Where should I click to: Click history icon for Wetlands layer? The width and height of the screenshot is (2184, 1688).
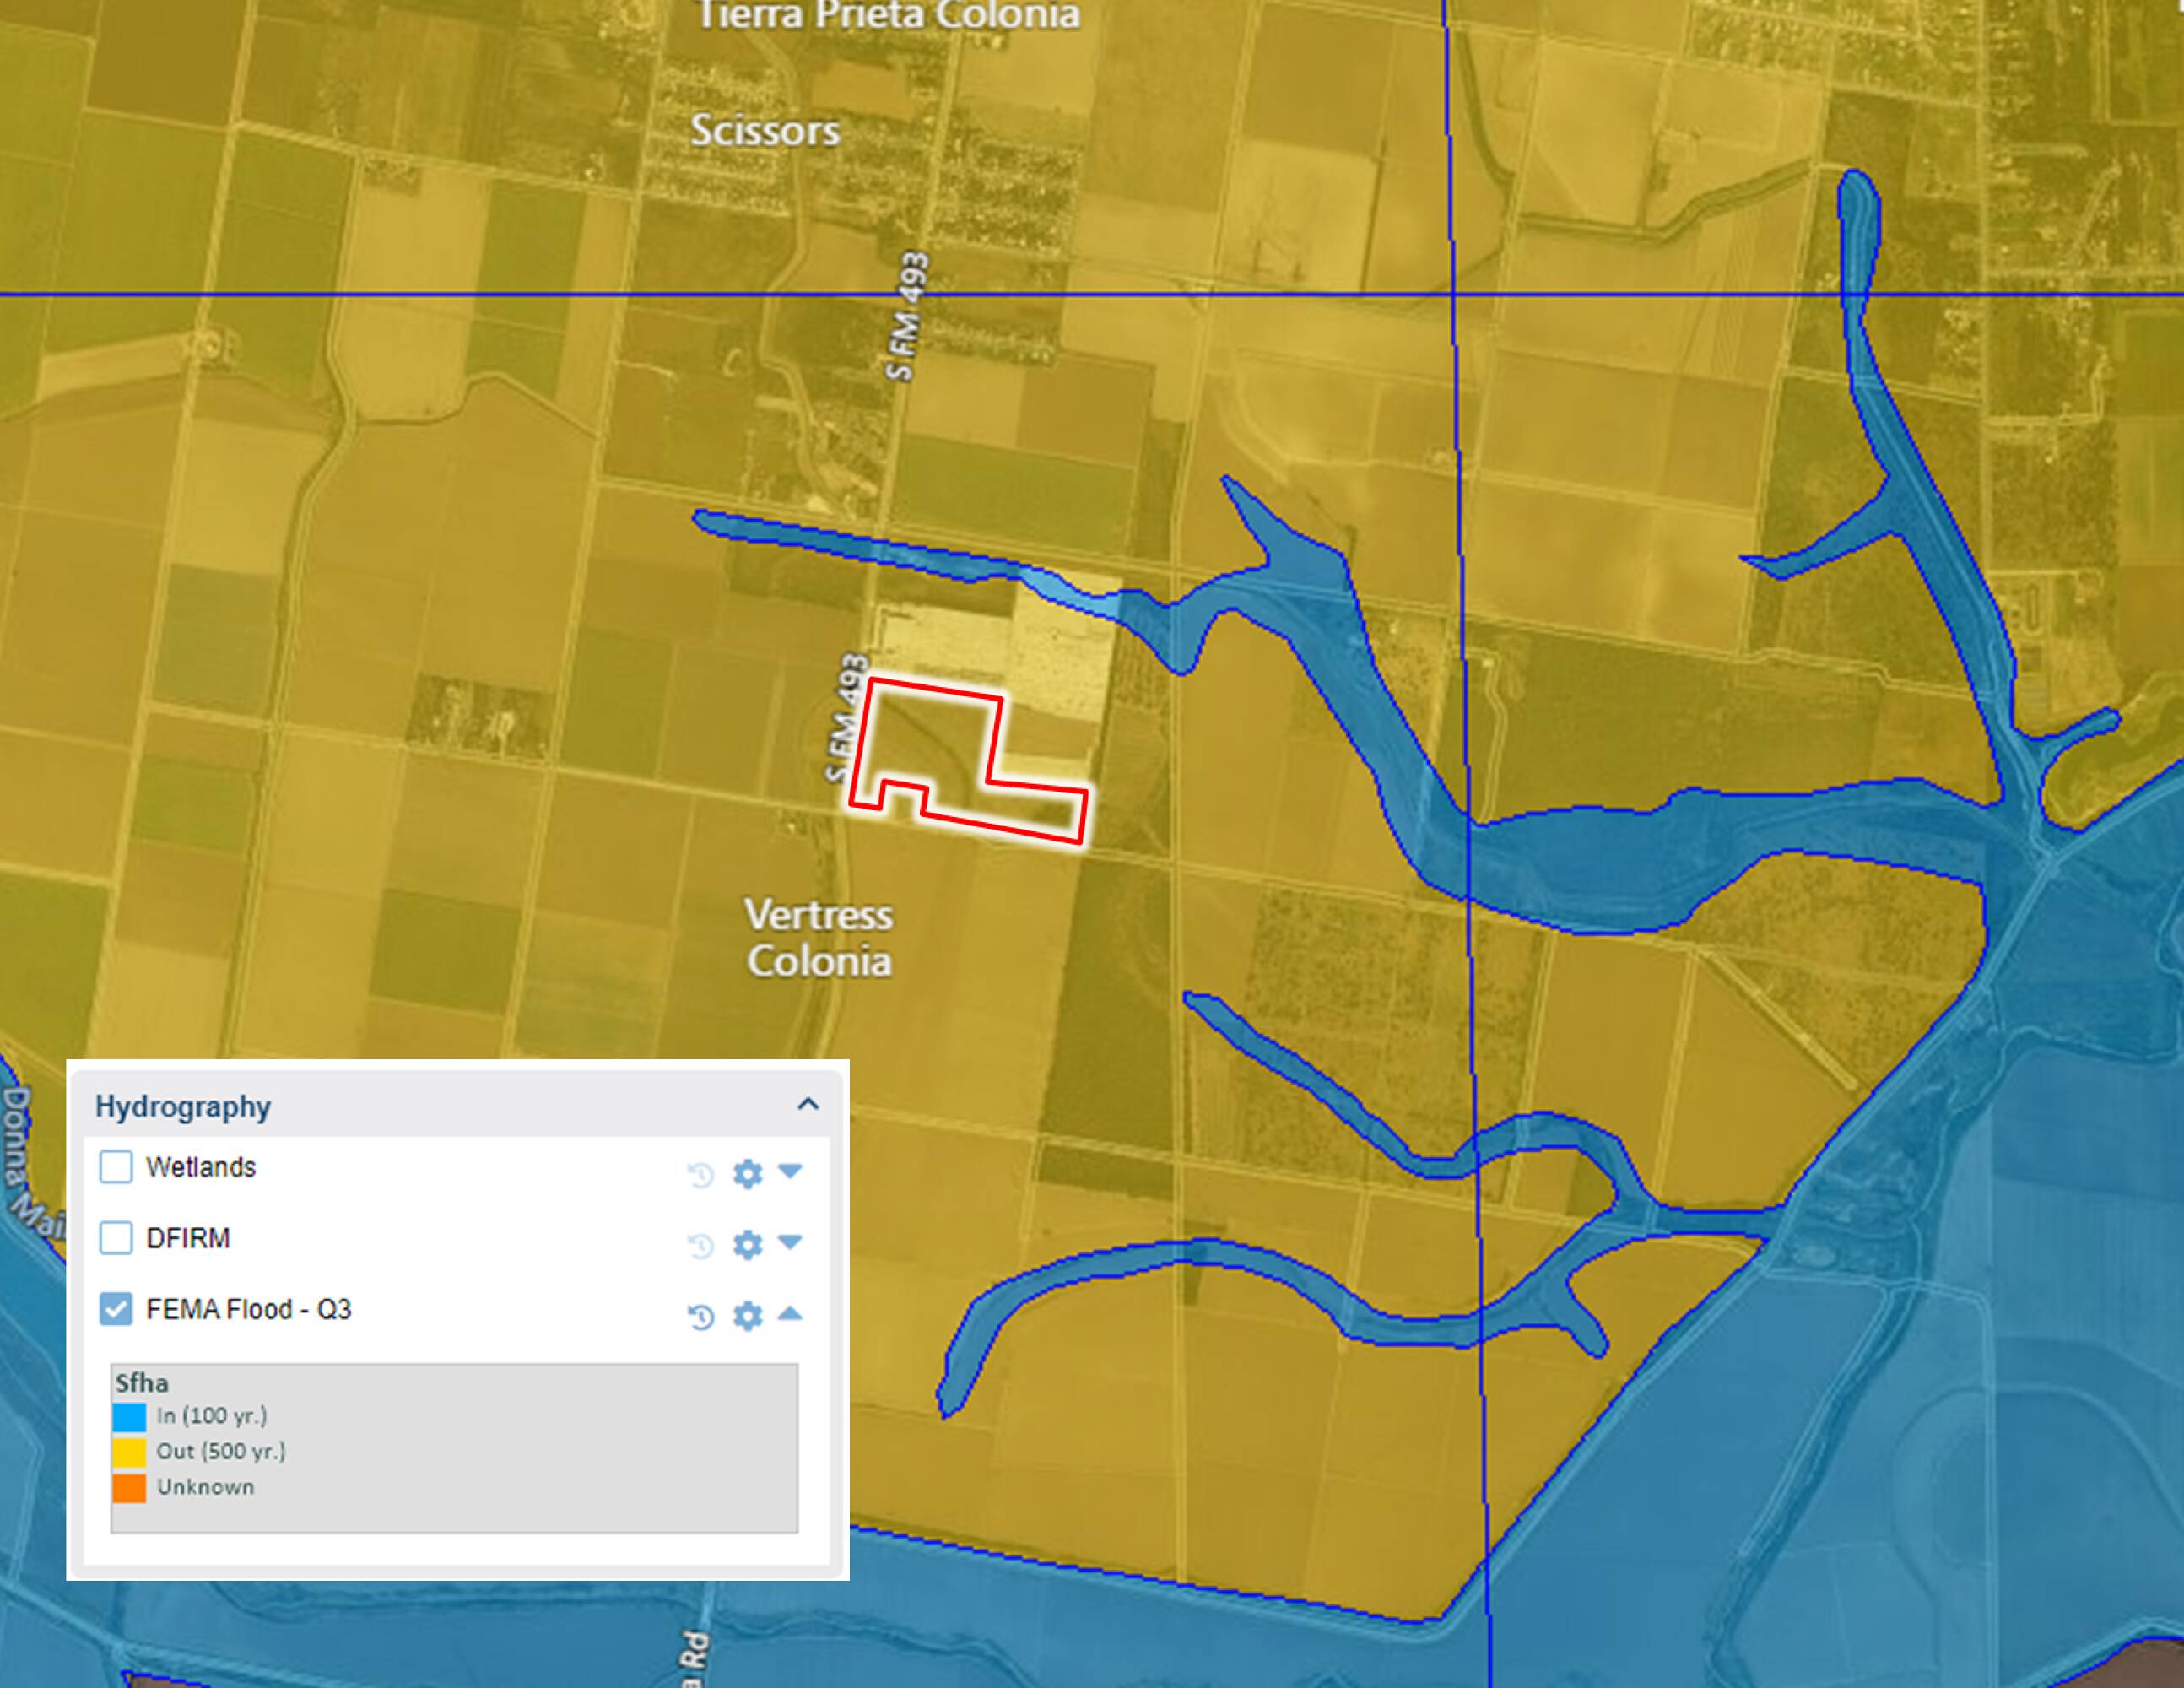point(701,1174)
